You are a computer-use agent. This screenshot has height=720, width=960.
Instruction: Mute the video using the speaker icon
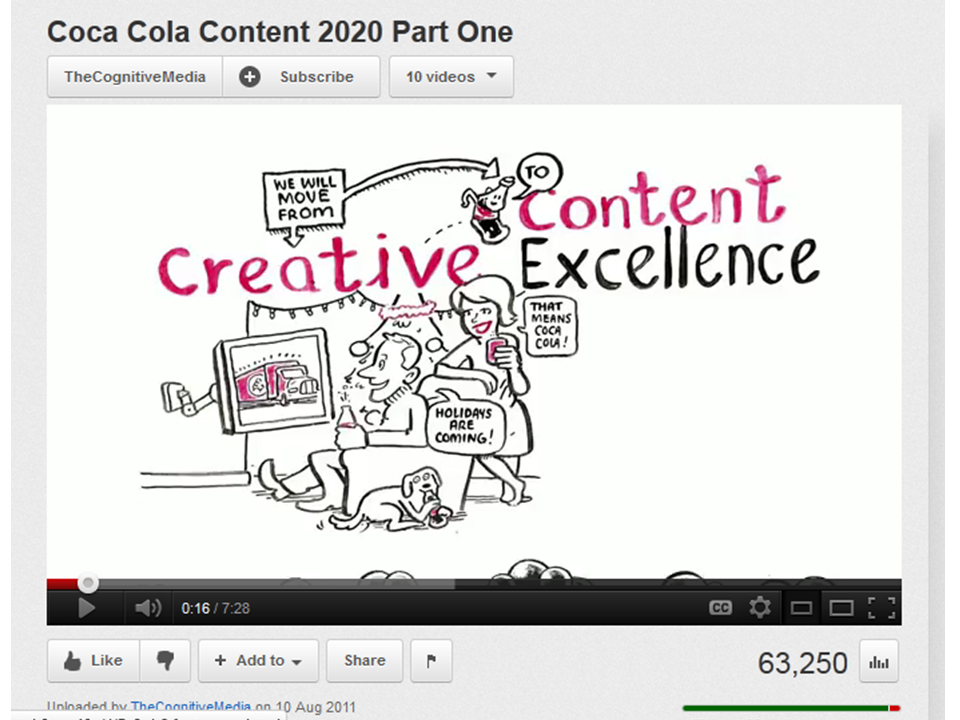click(x=148, y=607)
